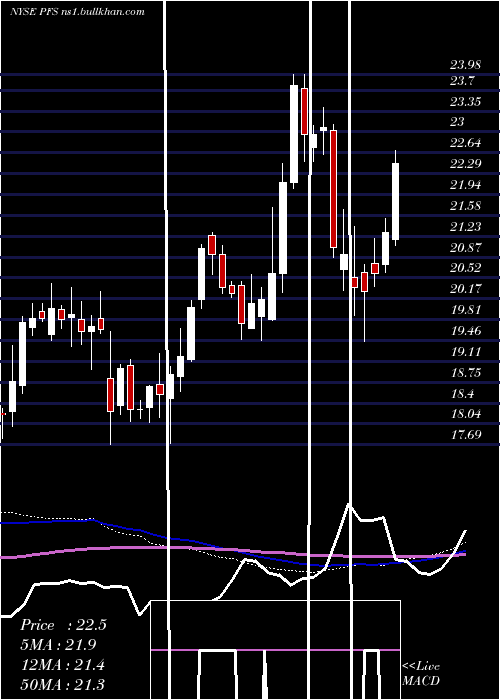Click the 23.98 price axis label
Image resolution: width=500 pixels, height=700 pixels.
[465, 65]
